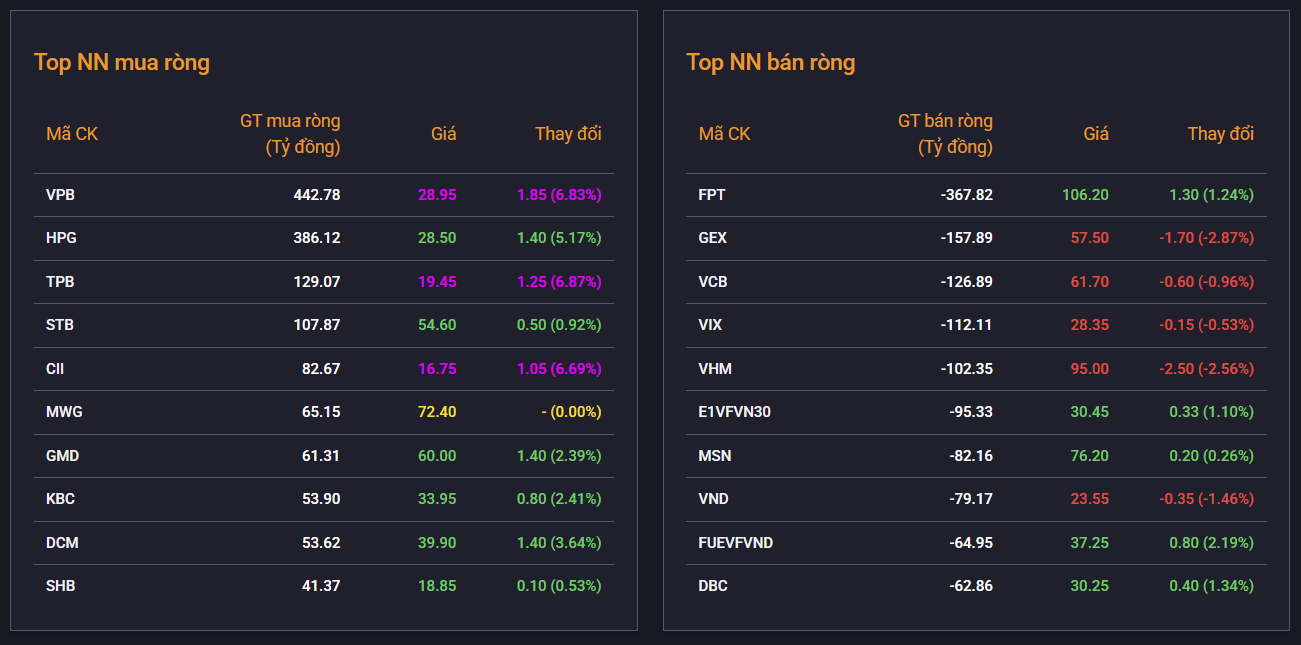Click STB change 0.50 (0.92%)

pyautogui.click(x=559, y=325)
